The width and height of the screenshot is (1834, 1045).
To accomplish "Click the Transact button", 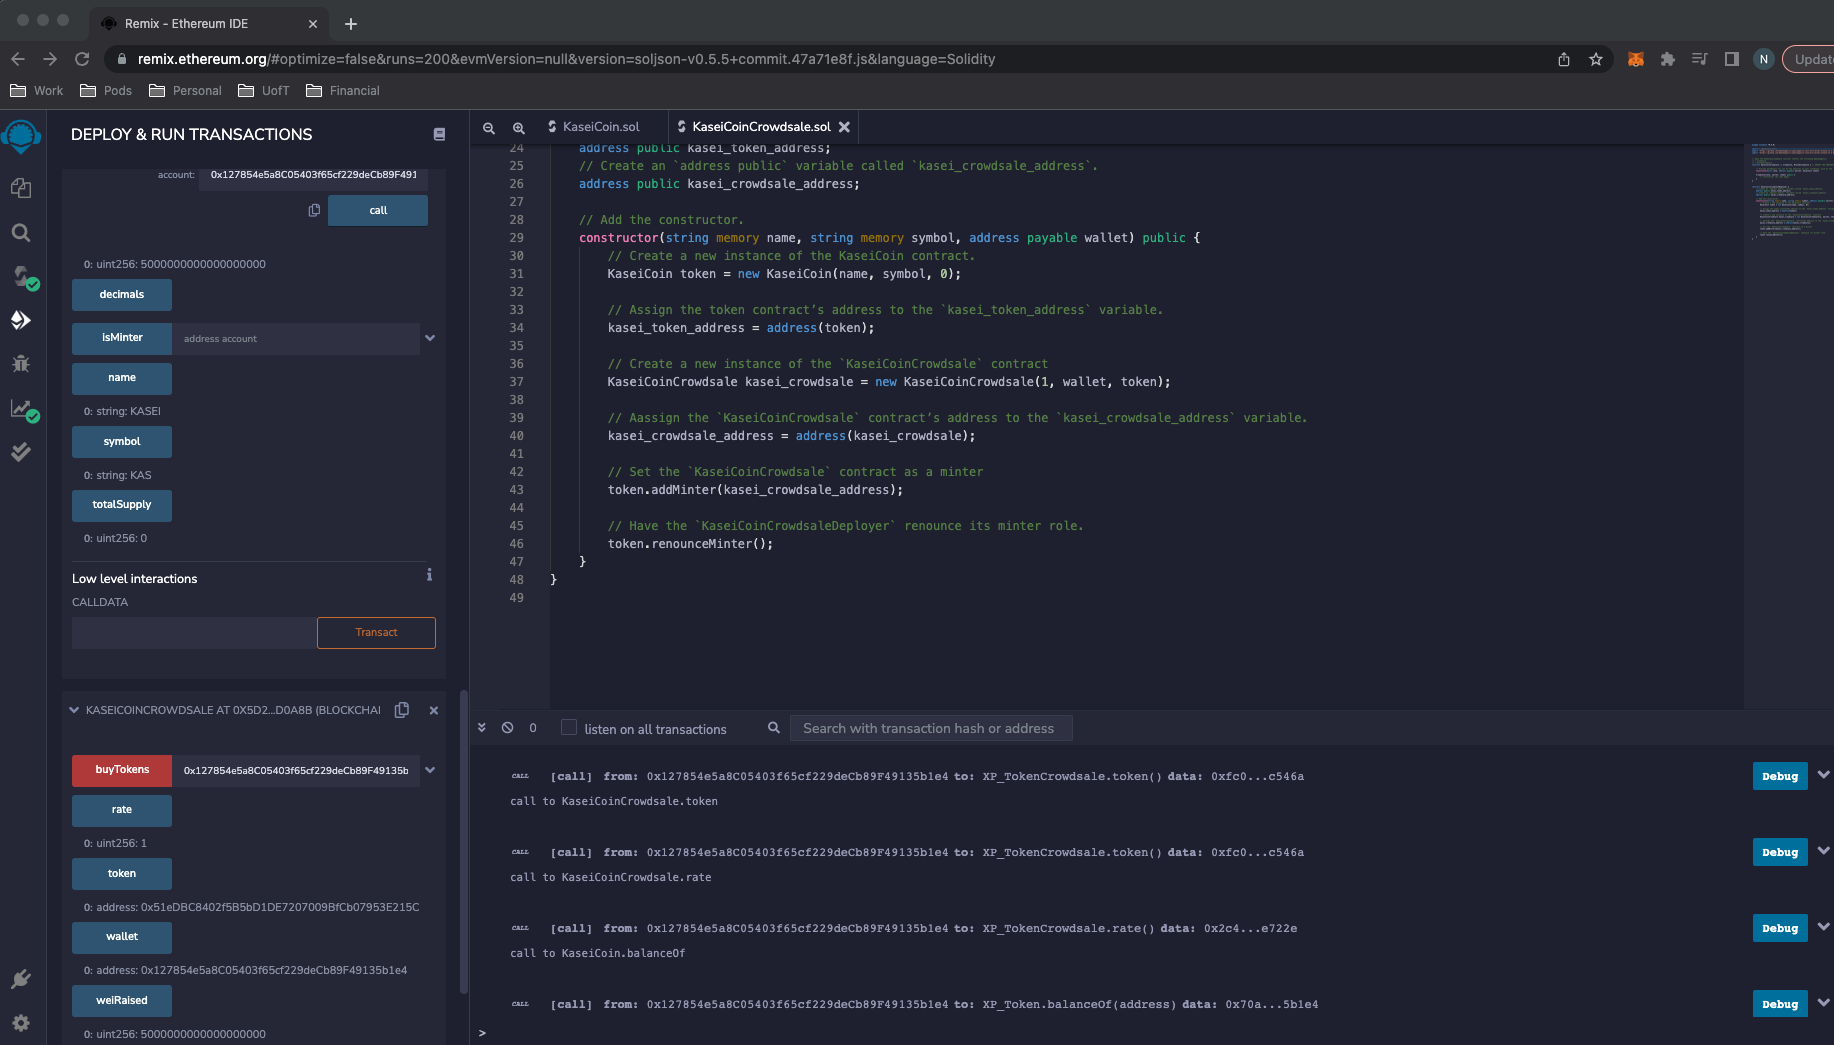I will click(376, 632).
